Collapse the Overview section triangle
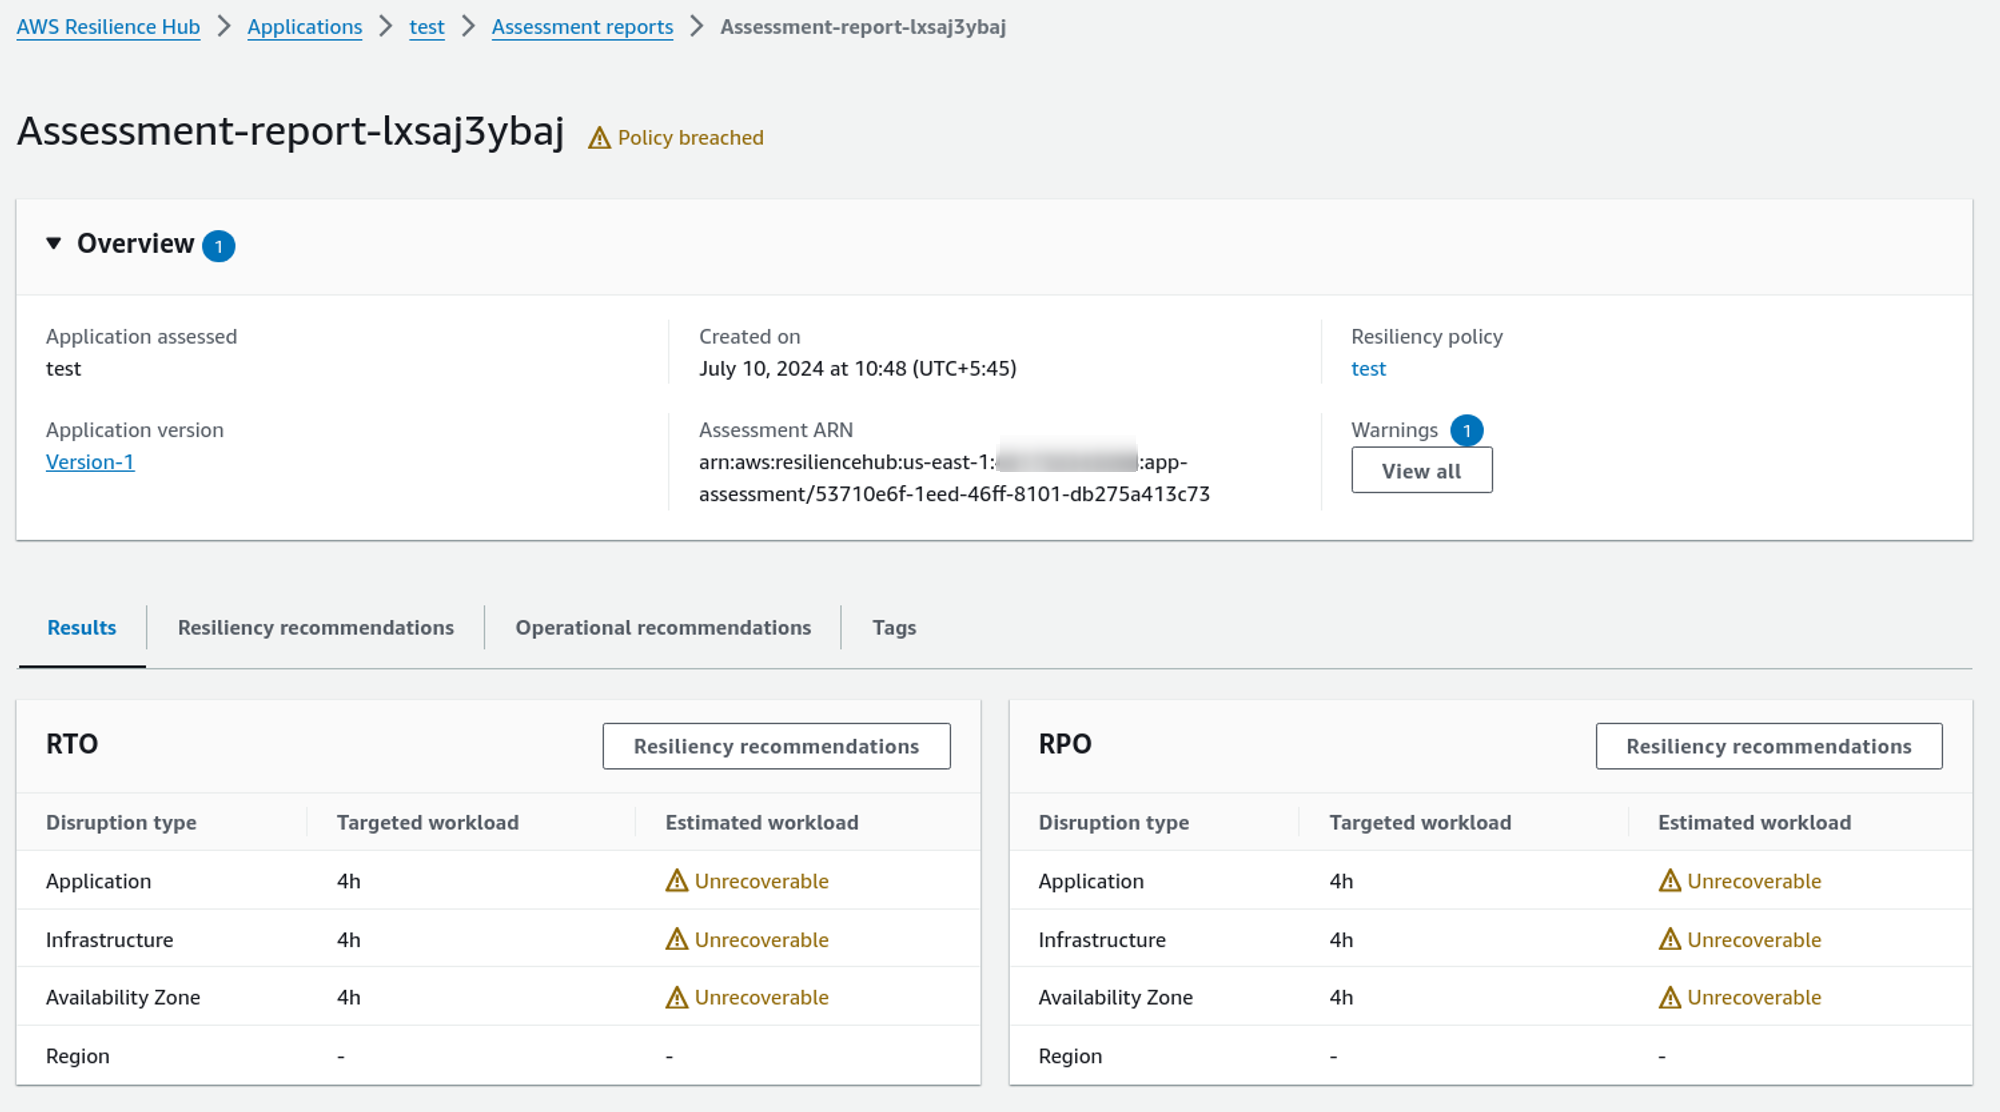 coord(54,243)
